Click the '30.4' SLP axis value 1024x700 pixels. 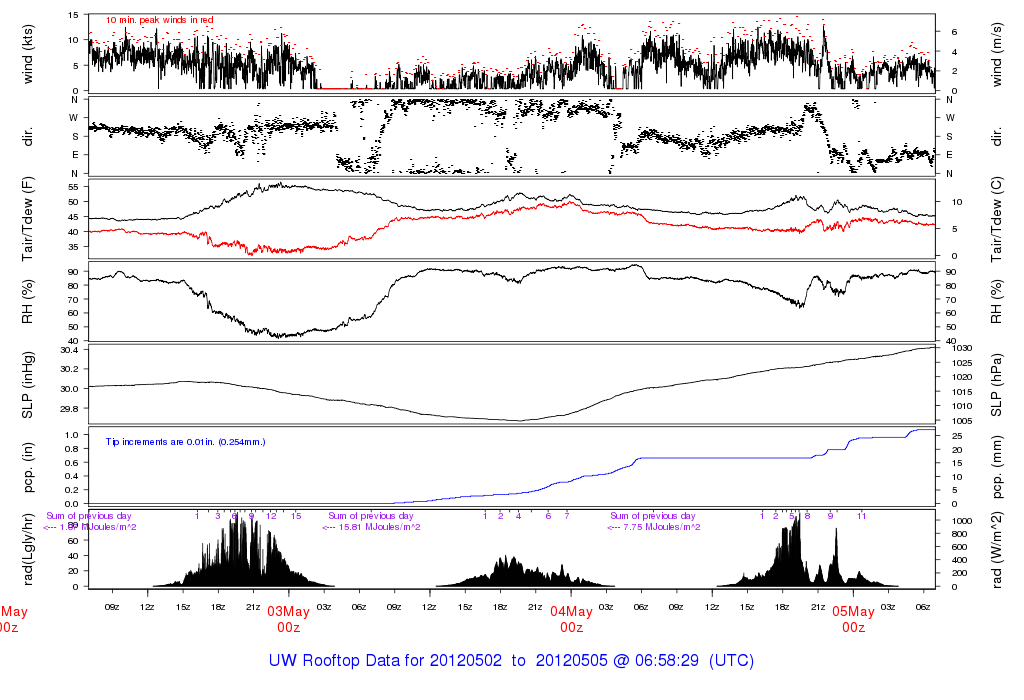(x=69, y=350)
